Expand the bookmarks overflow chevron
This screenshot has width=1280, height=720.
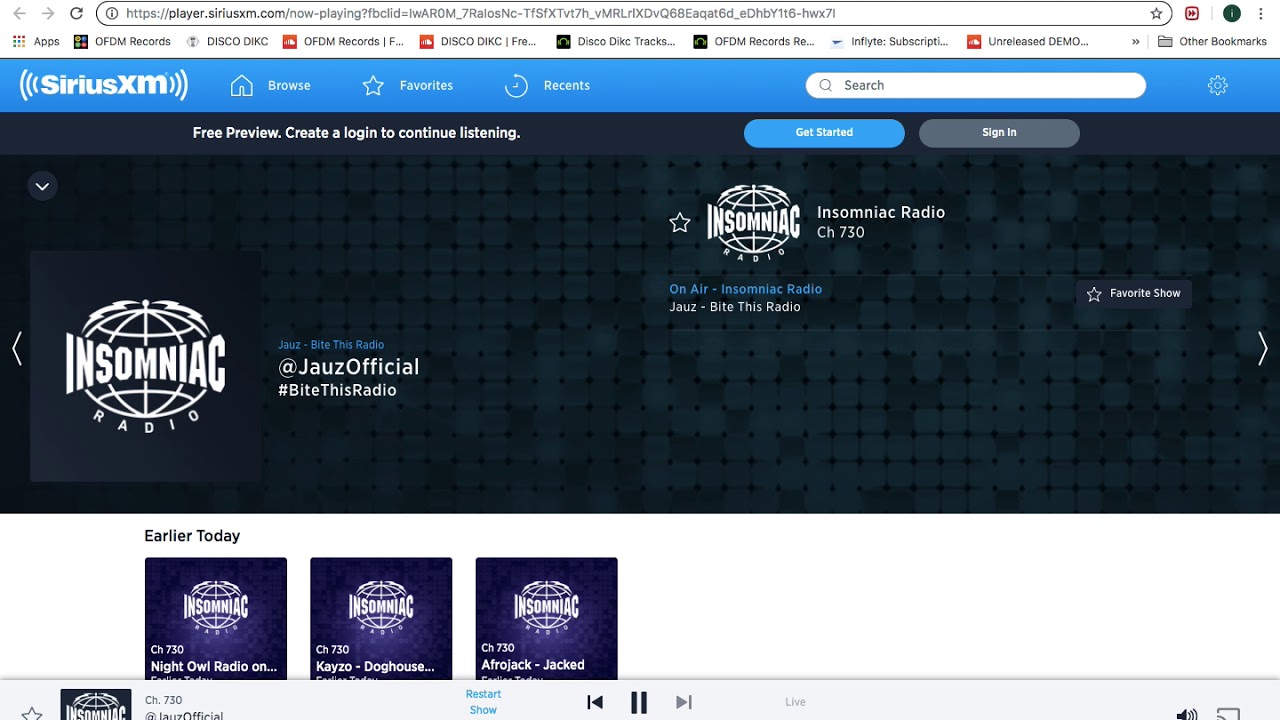(1136, 42)
